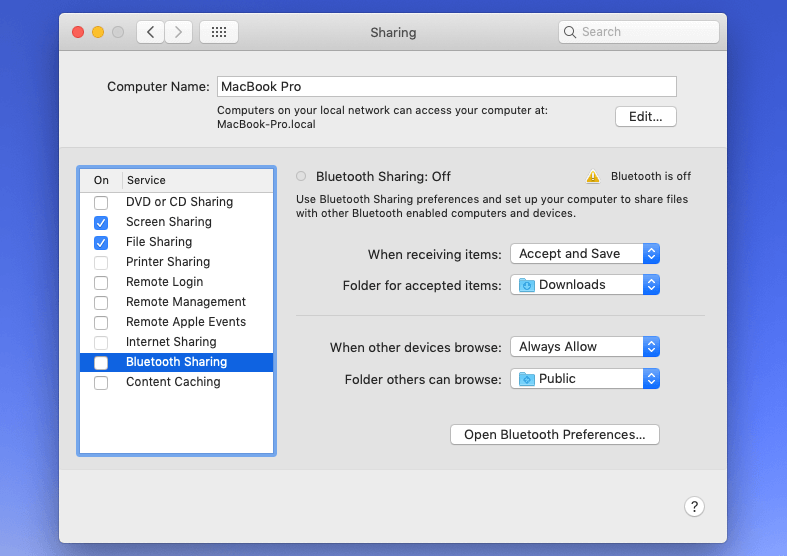Select the Content Caching service row

[176, 382]
